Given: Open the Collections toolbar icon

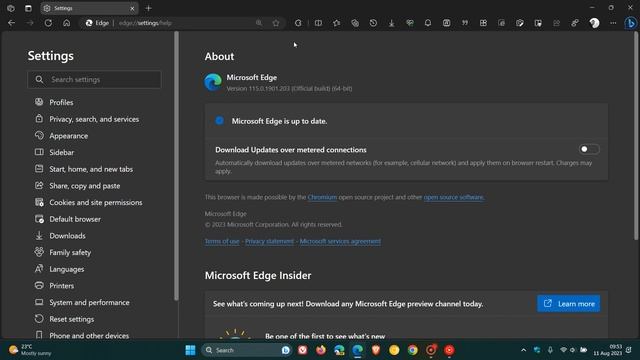Looking at the screenshot, I should click(355, 23).
